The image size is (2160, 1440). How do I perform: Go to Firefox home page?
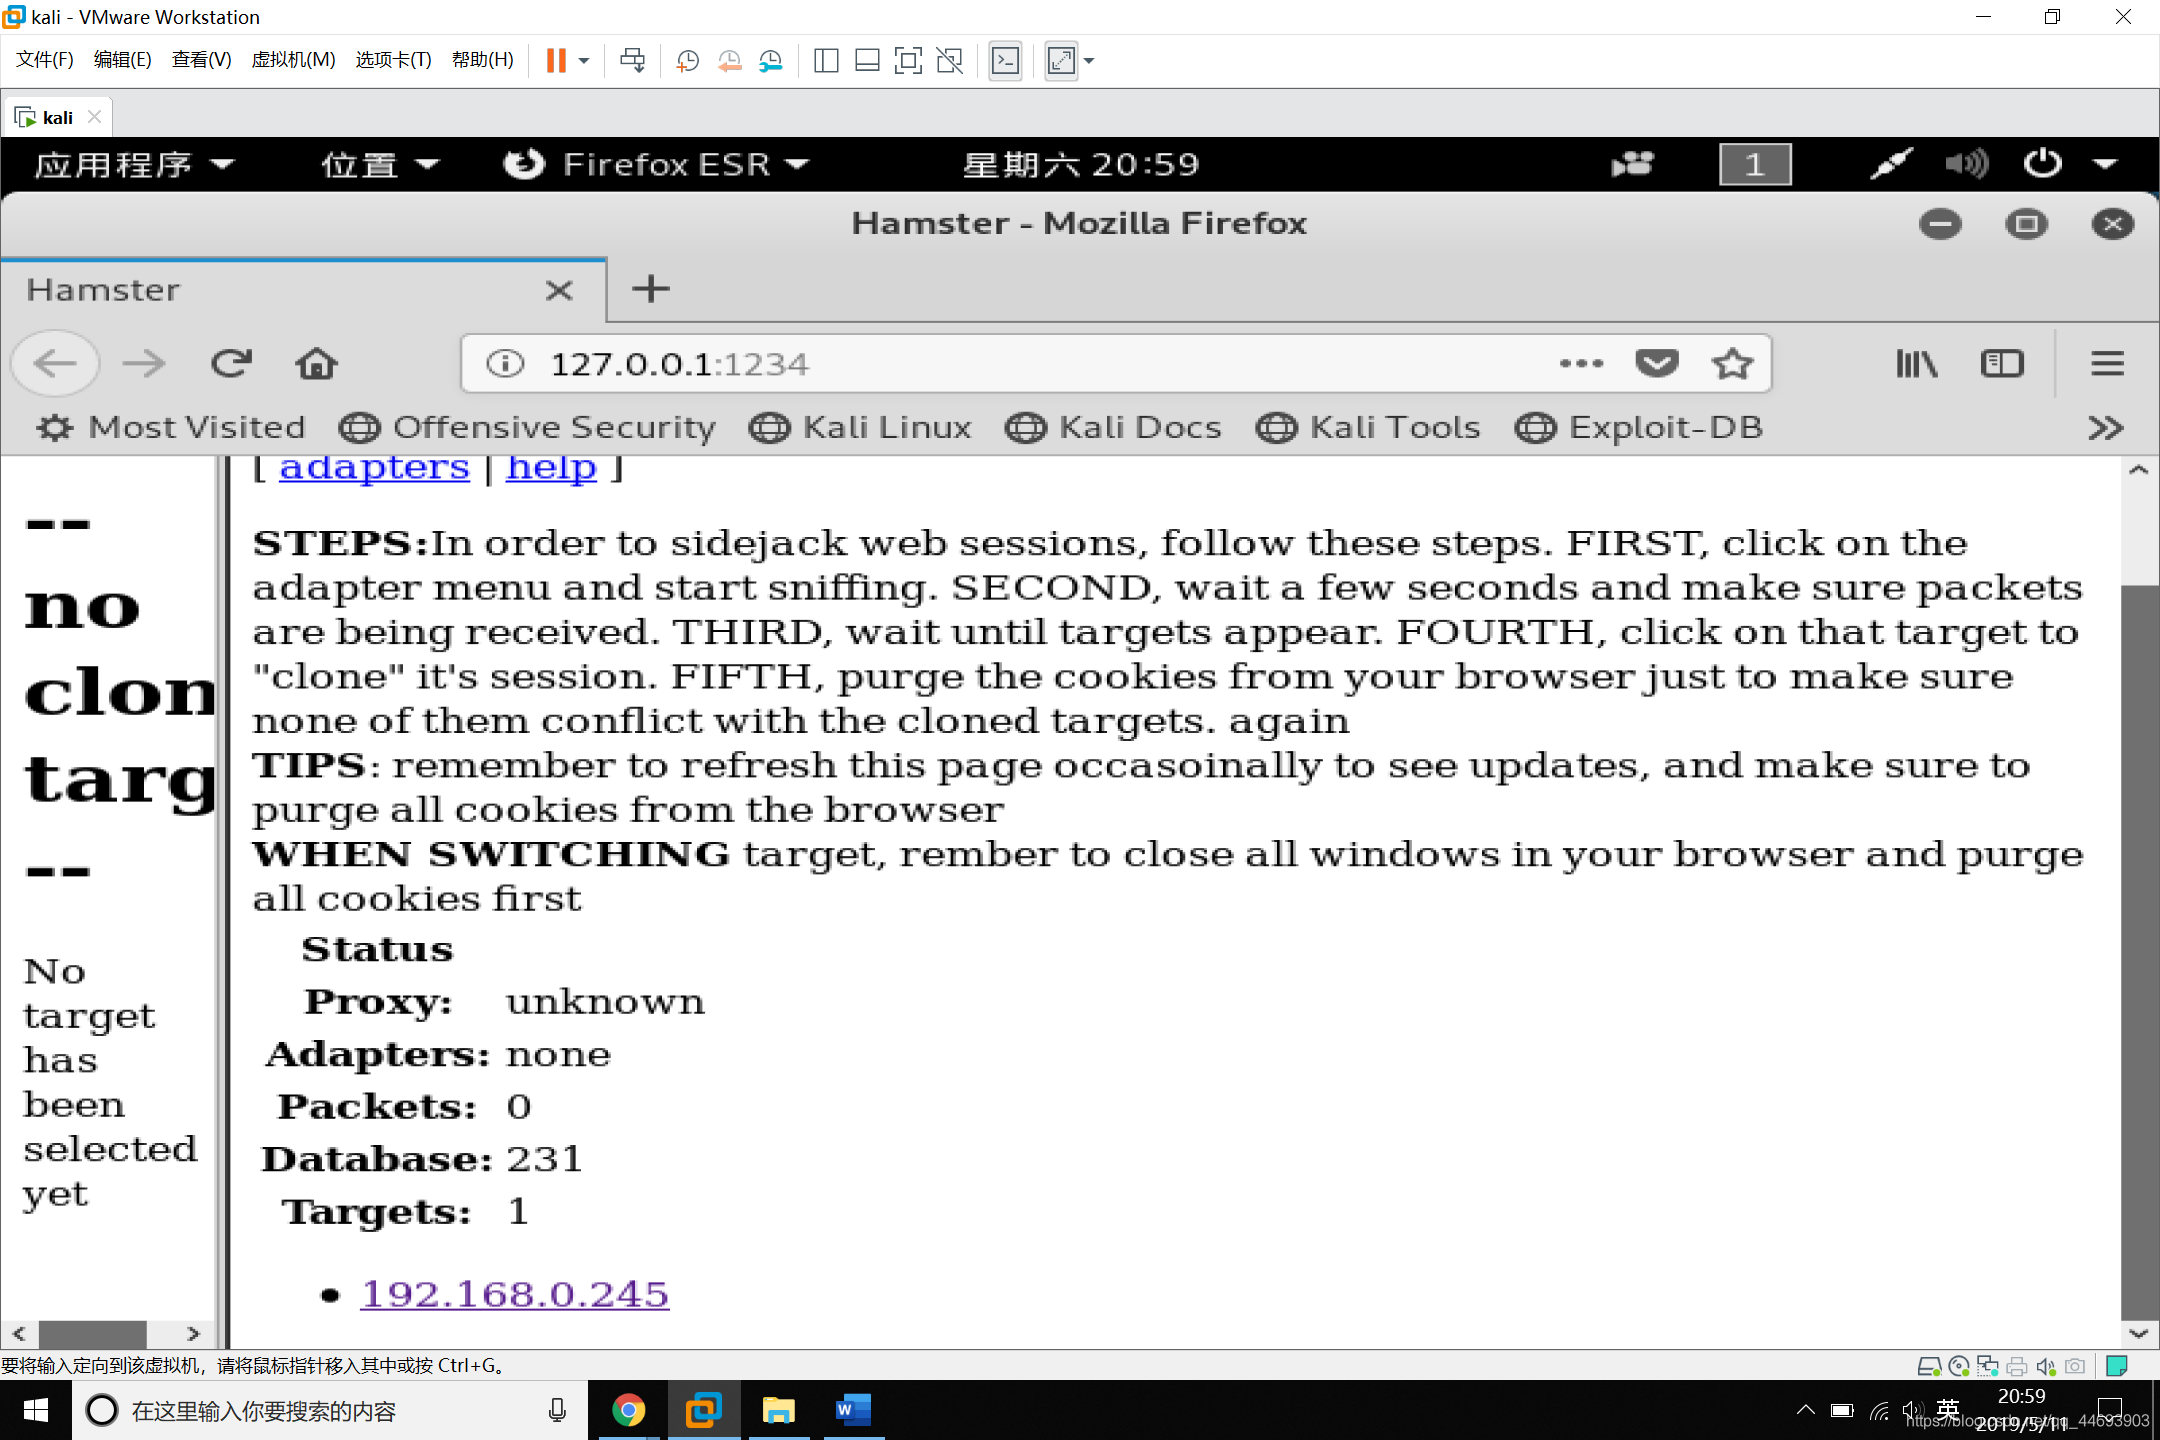(316, 363)
